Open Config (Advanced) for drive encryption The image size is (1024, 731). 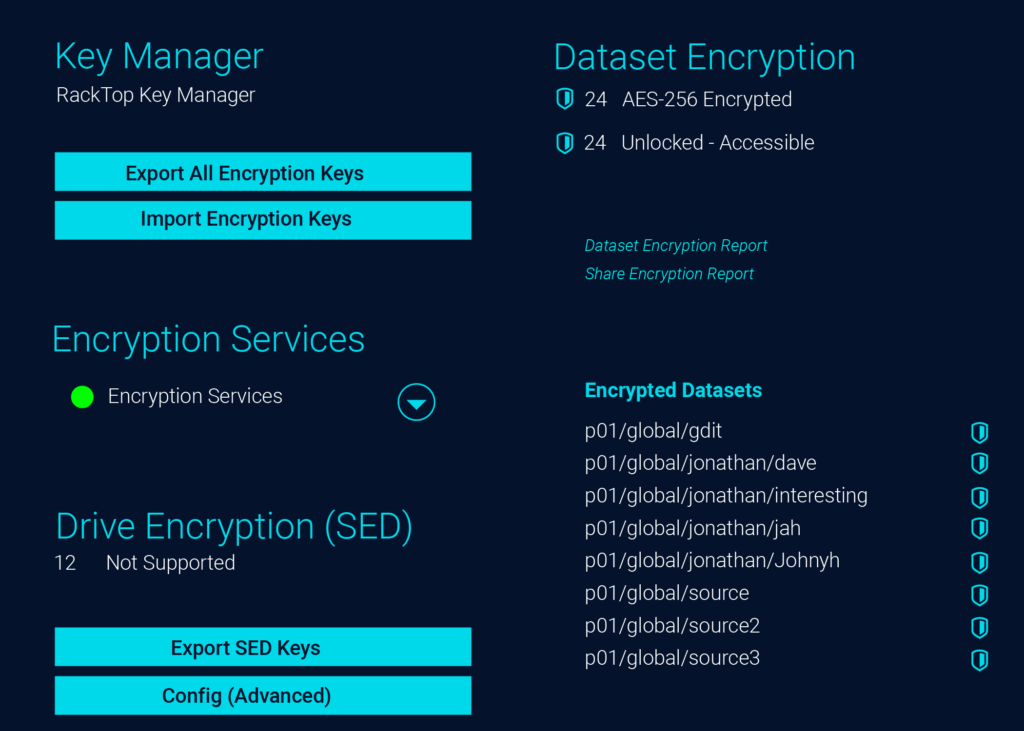[262, 696]
